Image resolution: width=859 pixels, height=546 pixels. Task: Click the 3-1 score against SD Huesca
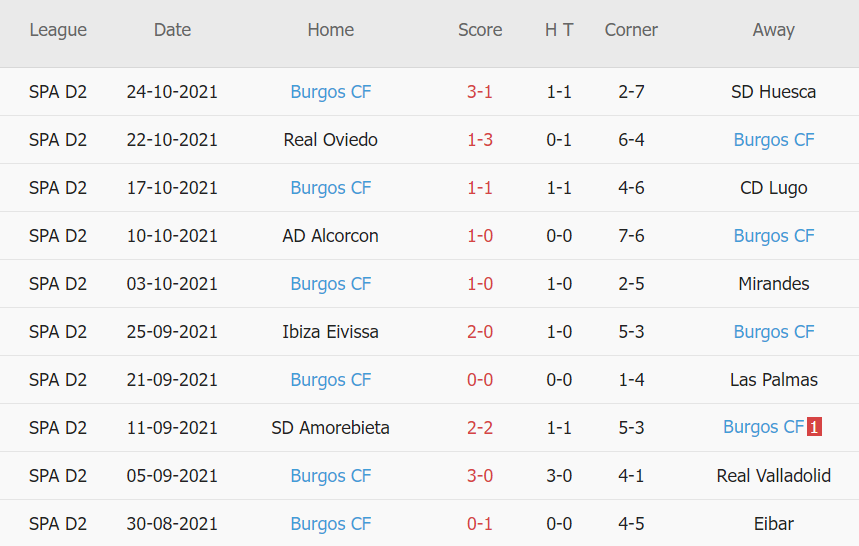tap(480, 92)
